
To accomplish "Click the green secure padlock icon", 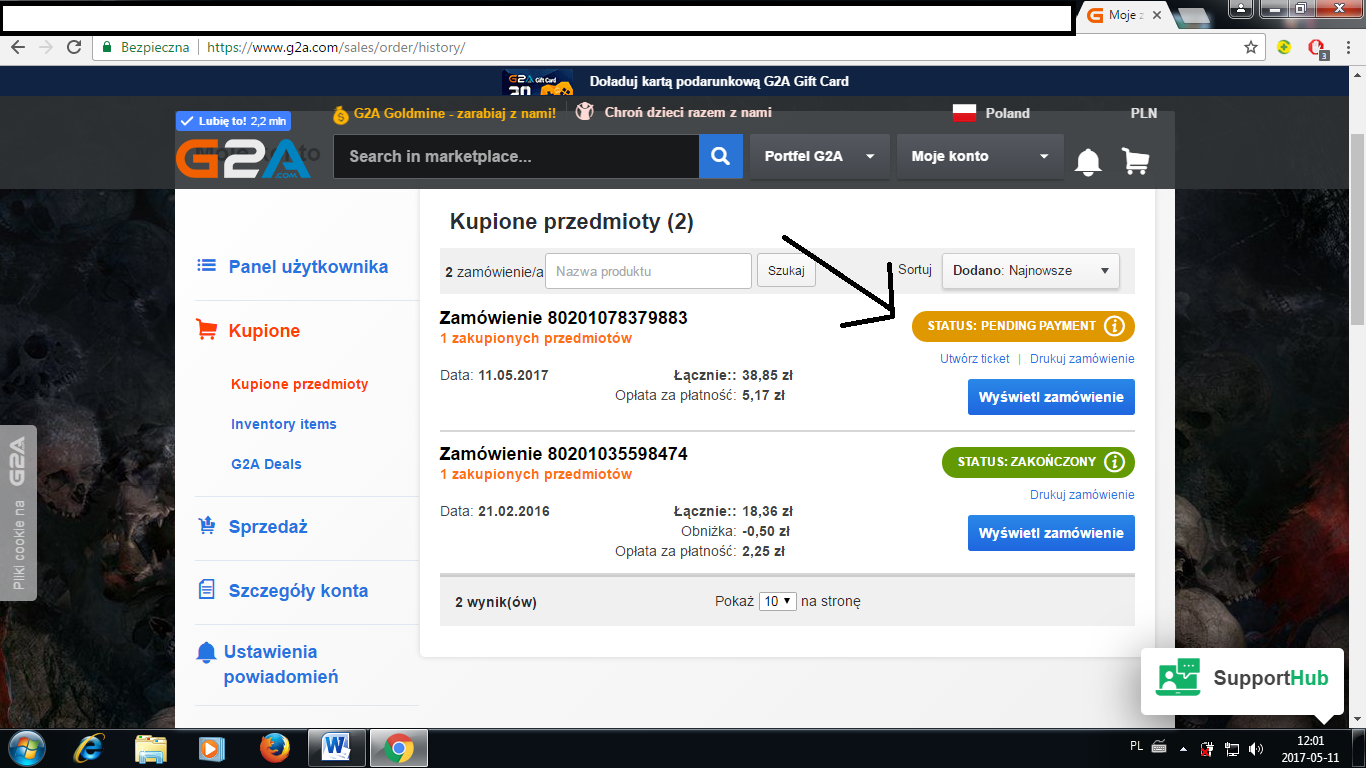I will click(x=108, y=47).
